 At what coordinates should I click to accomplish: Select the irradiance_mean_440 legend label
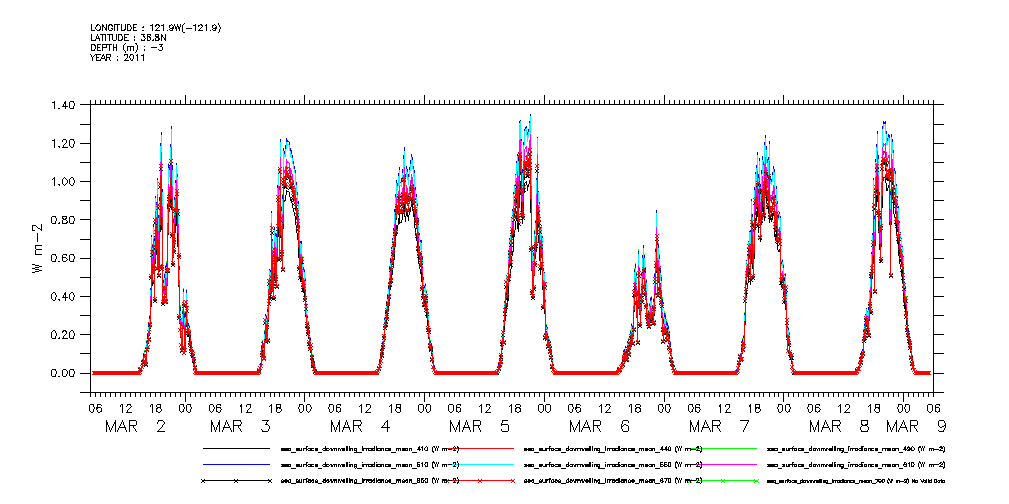[x=613, y=448]
